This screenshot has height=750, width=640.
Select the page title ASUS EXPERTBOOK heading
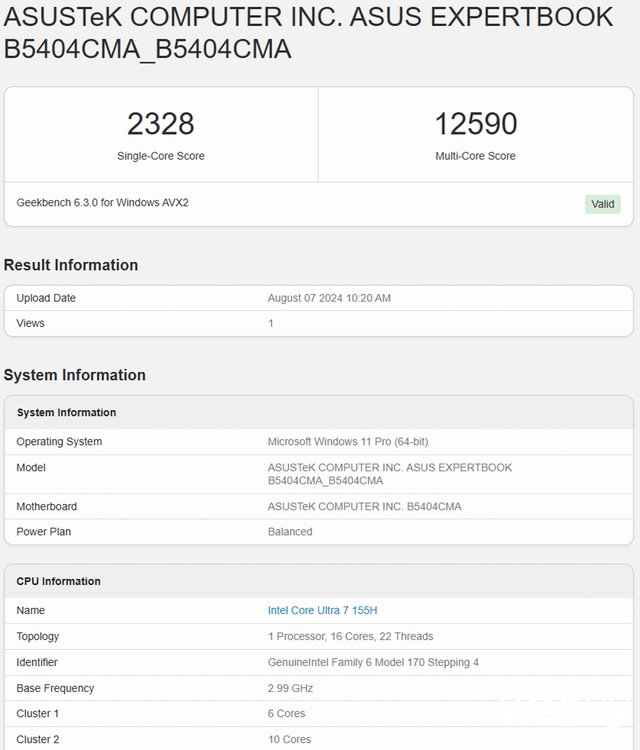click(308, 33)
